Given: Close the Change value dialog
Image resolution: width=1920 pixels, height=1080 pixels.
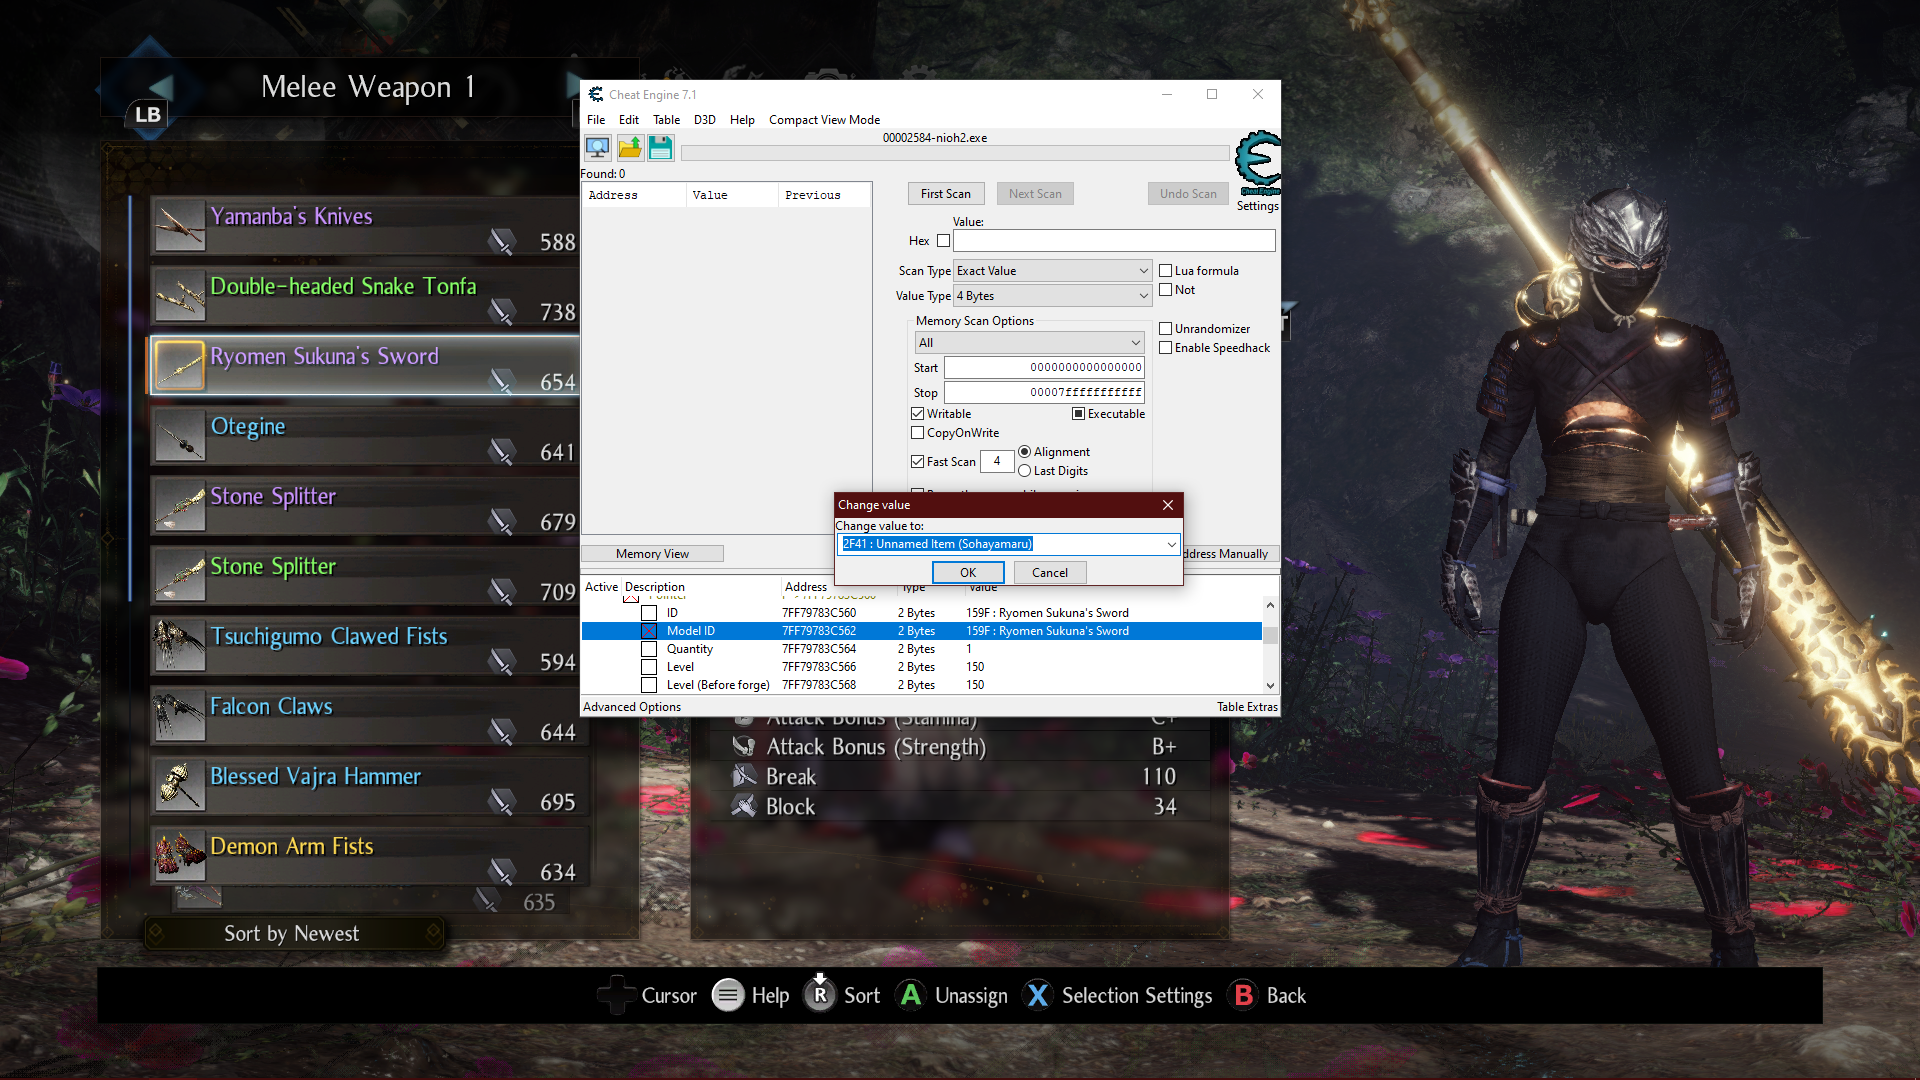Looking at the screenshot, I should pos(1168,505).
